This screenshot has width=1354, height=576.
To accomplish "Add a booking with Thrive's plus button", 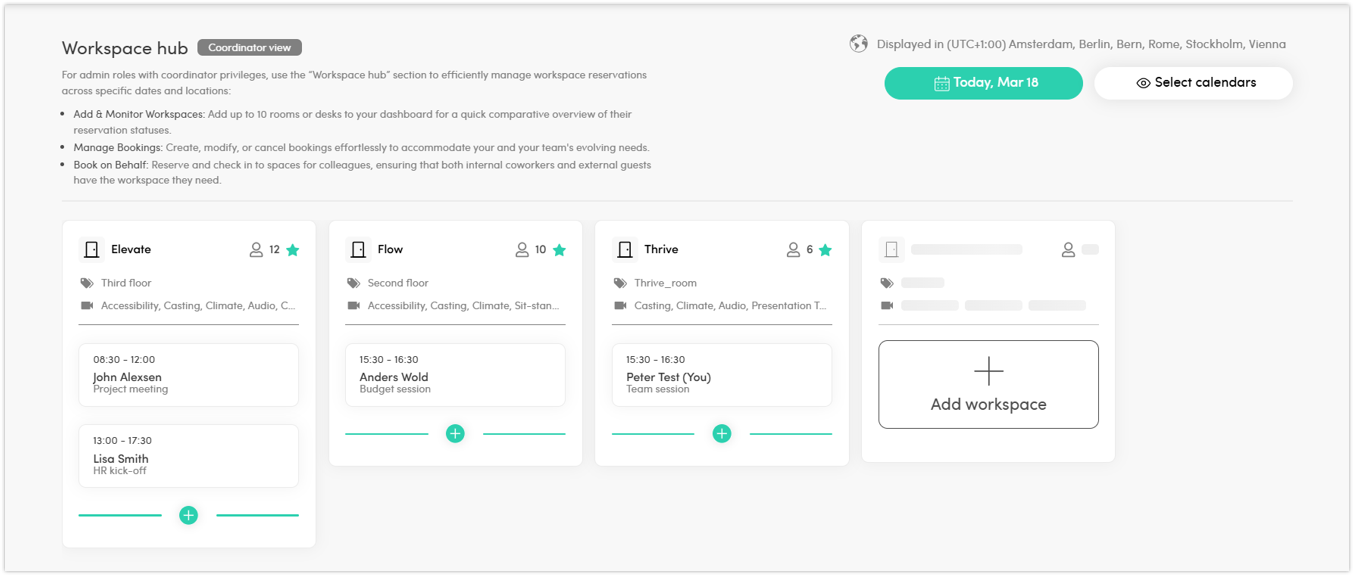I will pos(721,433).
